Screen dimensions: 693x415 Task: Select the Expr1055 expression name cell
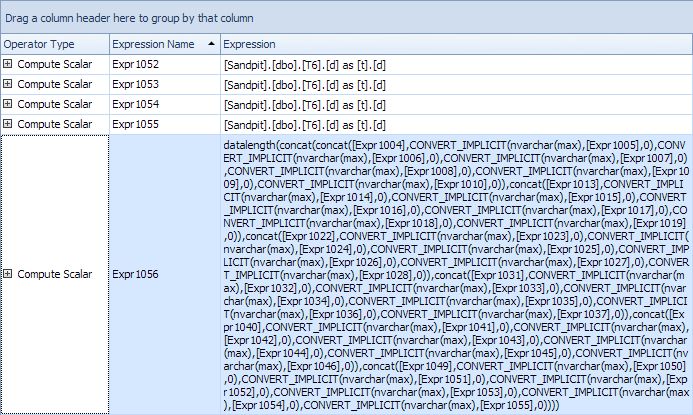136,124
